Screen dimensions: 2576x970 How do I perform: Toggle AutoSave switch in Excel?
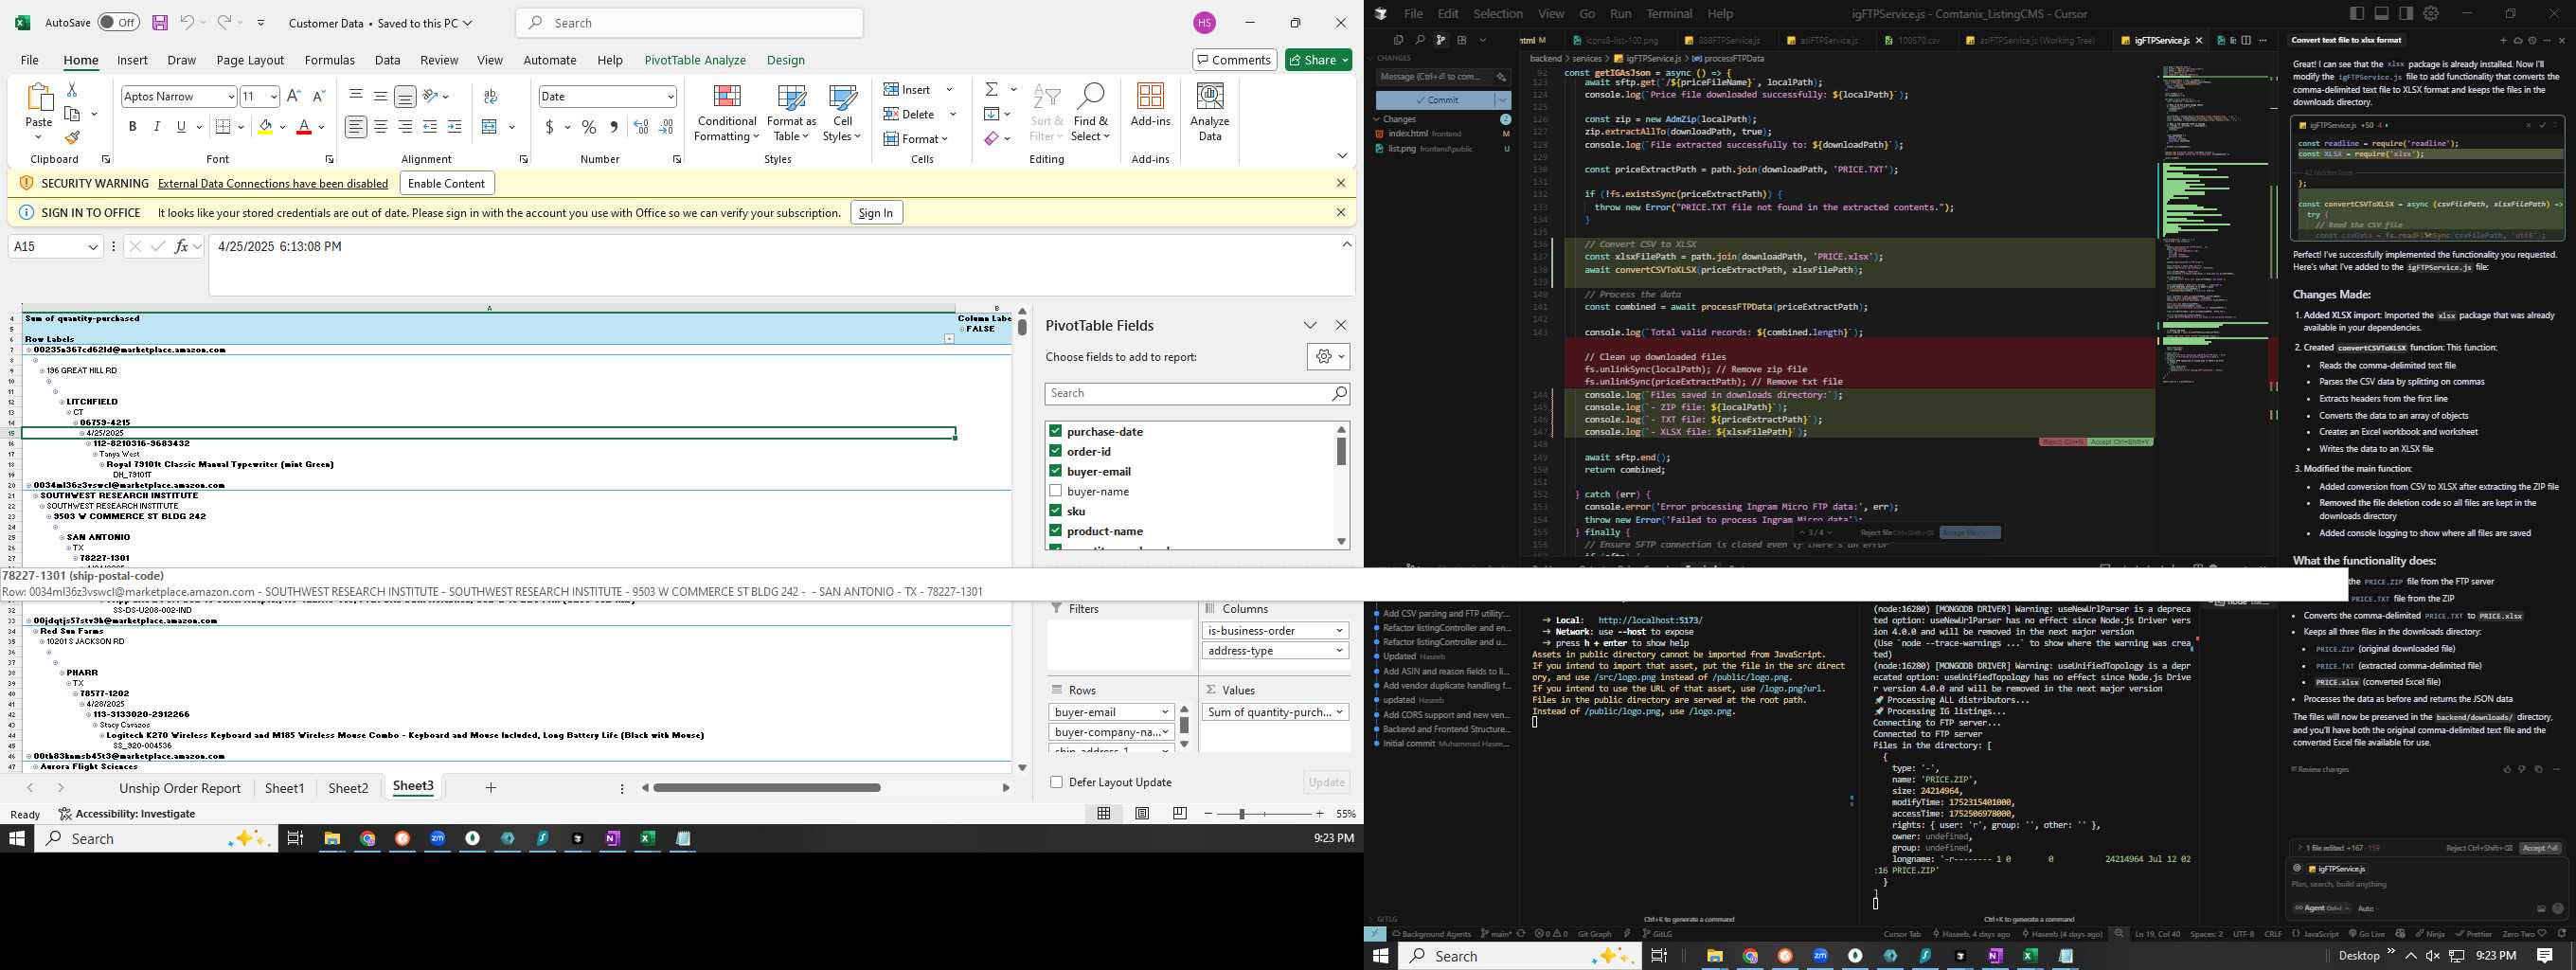pyautogui.click(x=119, y=22)
